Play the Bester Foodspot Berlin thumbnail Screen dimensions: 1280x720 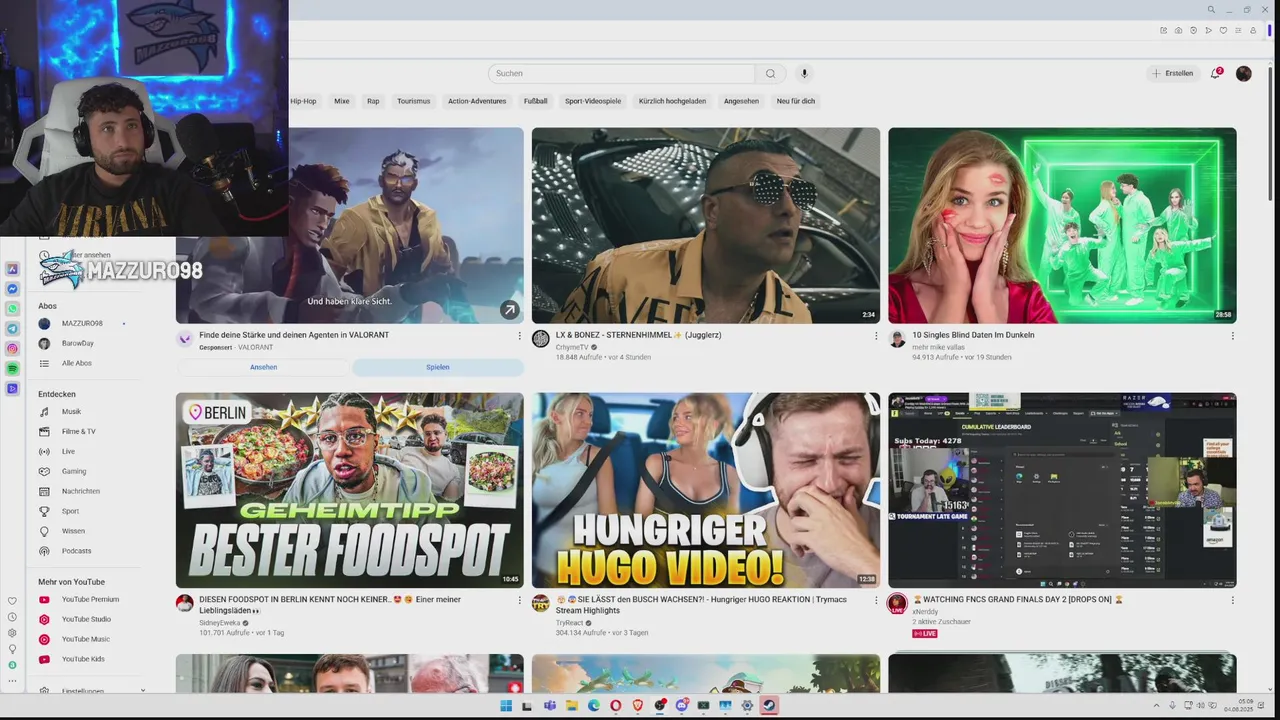coord(350,490)
